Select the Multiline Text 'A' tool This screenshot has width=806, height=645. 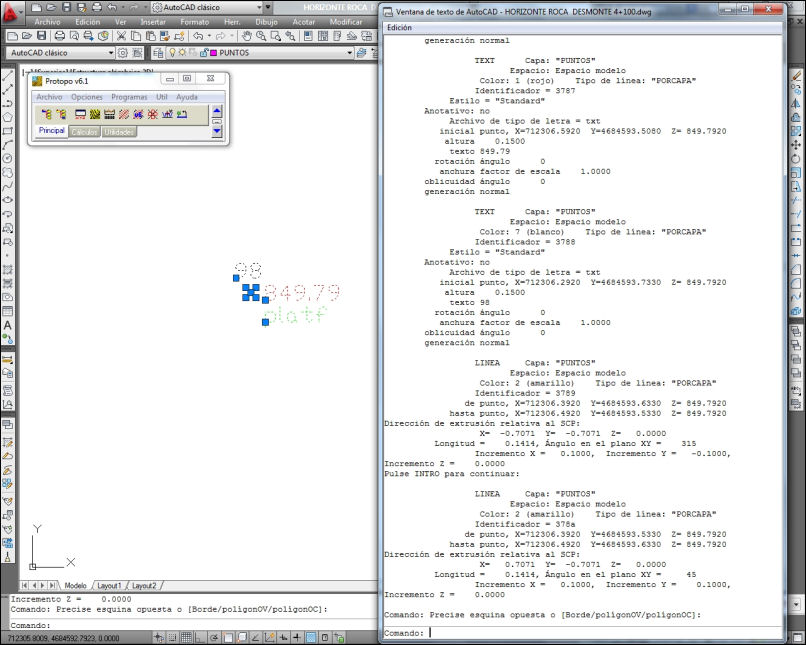[x=8, y=325]
